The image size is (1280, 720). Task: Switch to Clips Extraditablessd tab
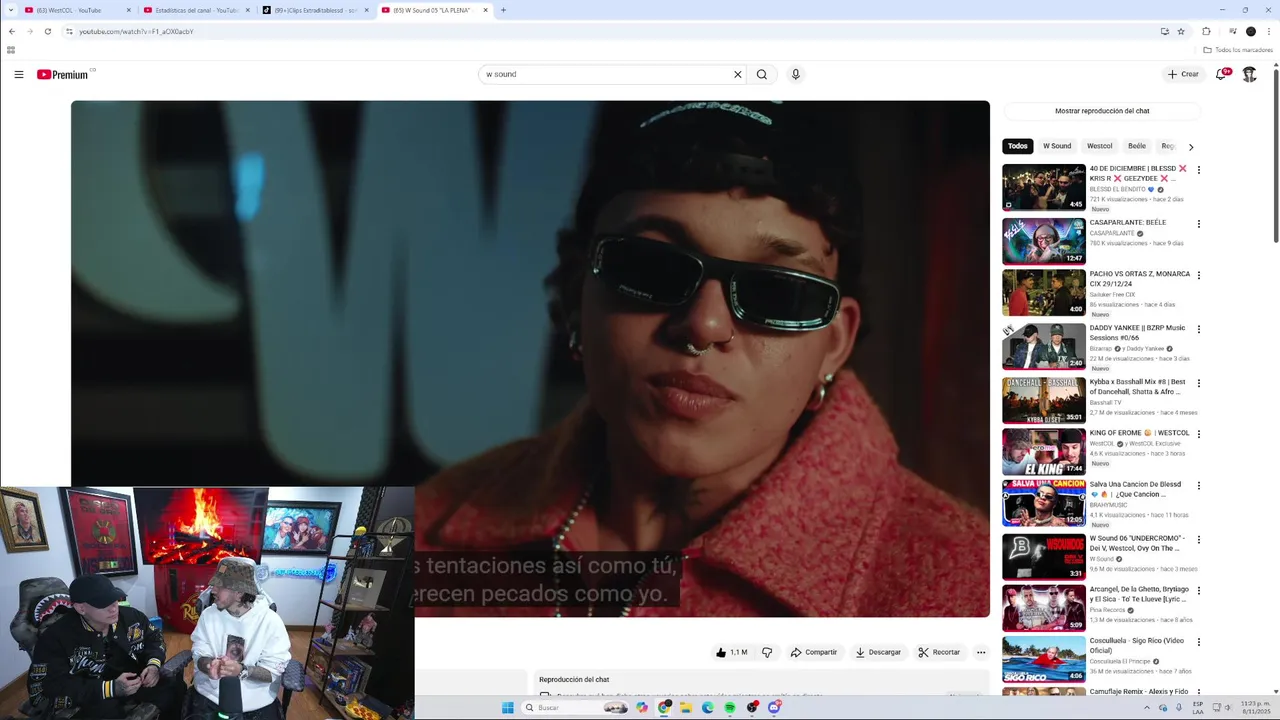click(x=316, y=10)
